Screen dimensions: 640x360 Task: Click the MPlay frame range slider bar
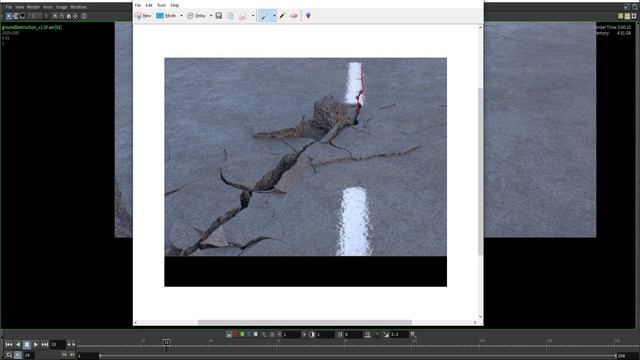click(358, 356)
